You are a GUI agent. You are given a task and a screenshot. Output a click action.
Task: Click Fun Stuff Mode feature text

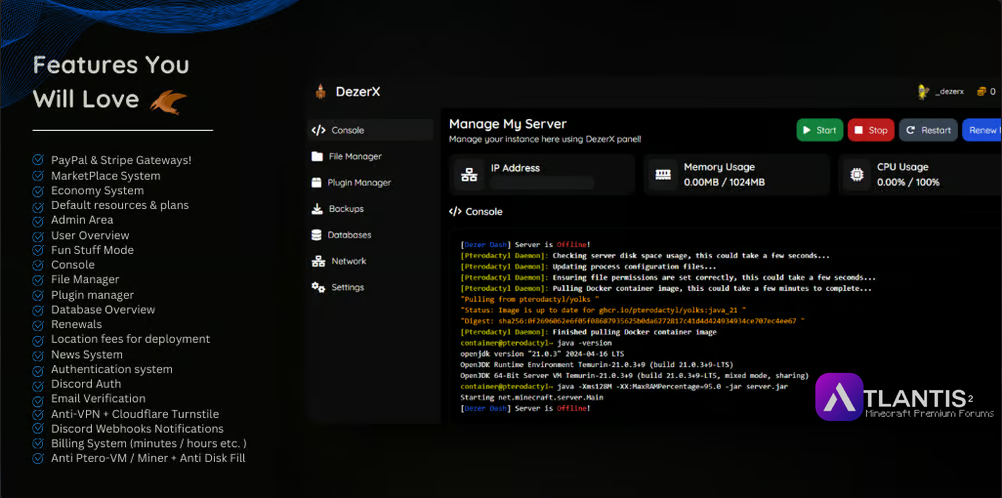(x=92, y=250)
